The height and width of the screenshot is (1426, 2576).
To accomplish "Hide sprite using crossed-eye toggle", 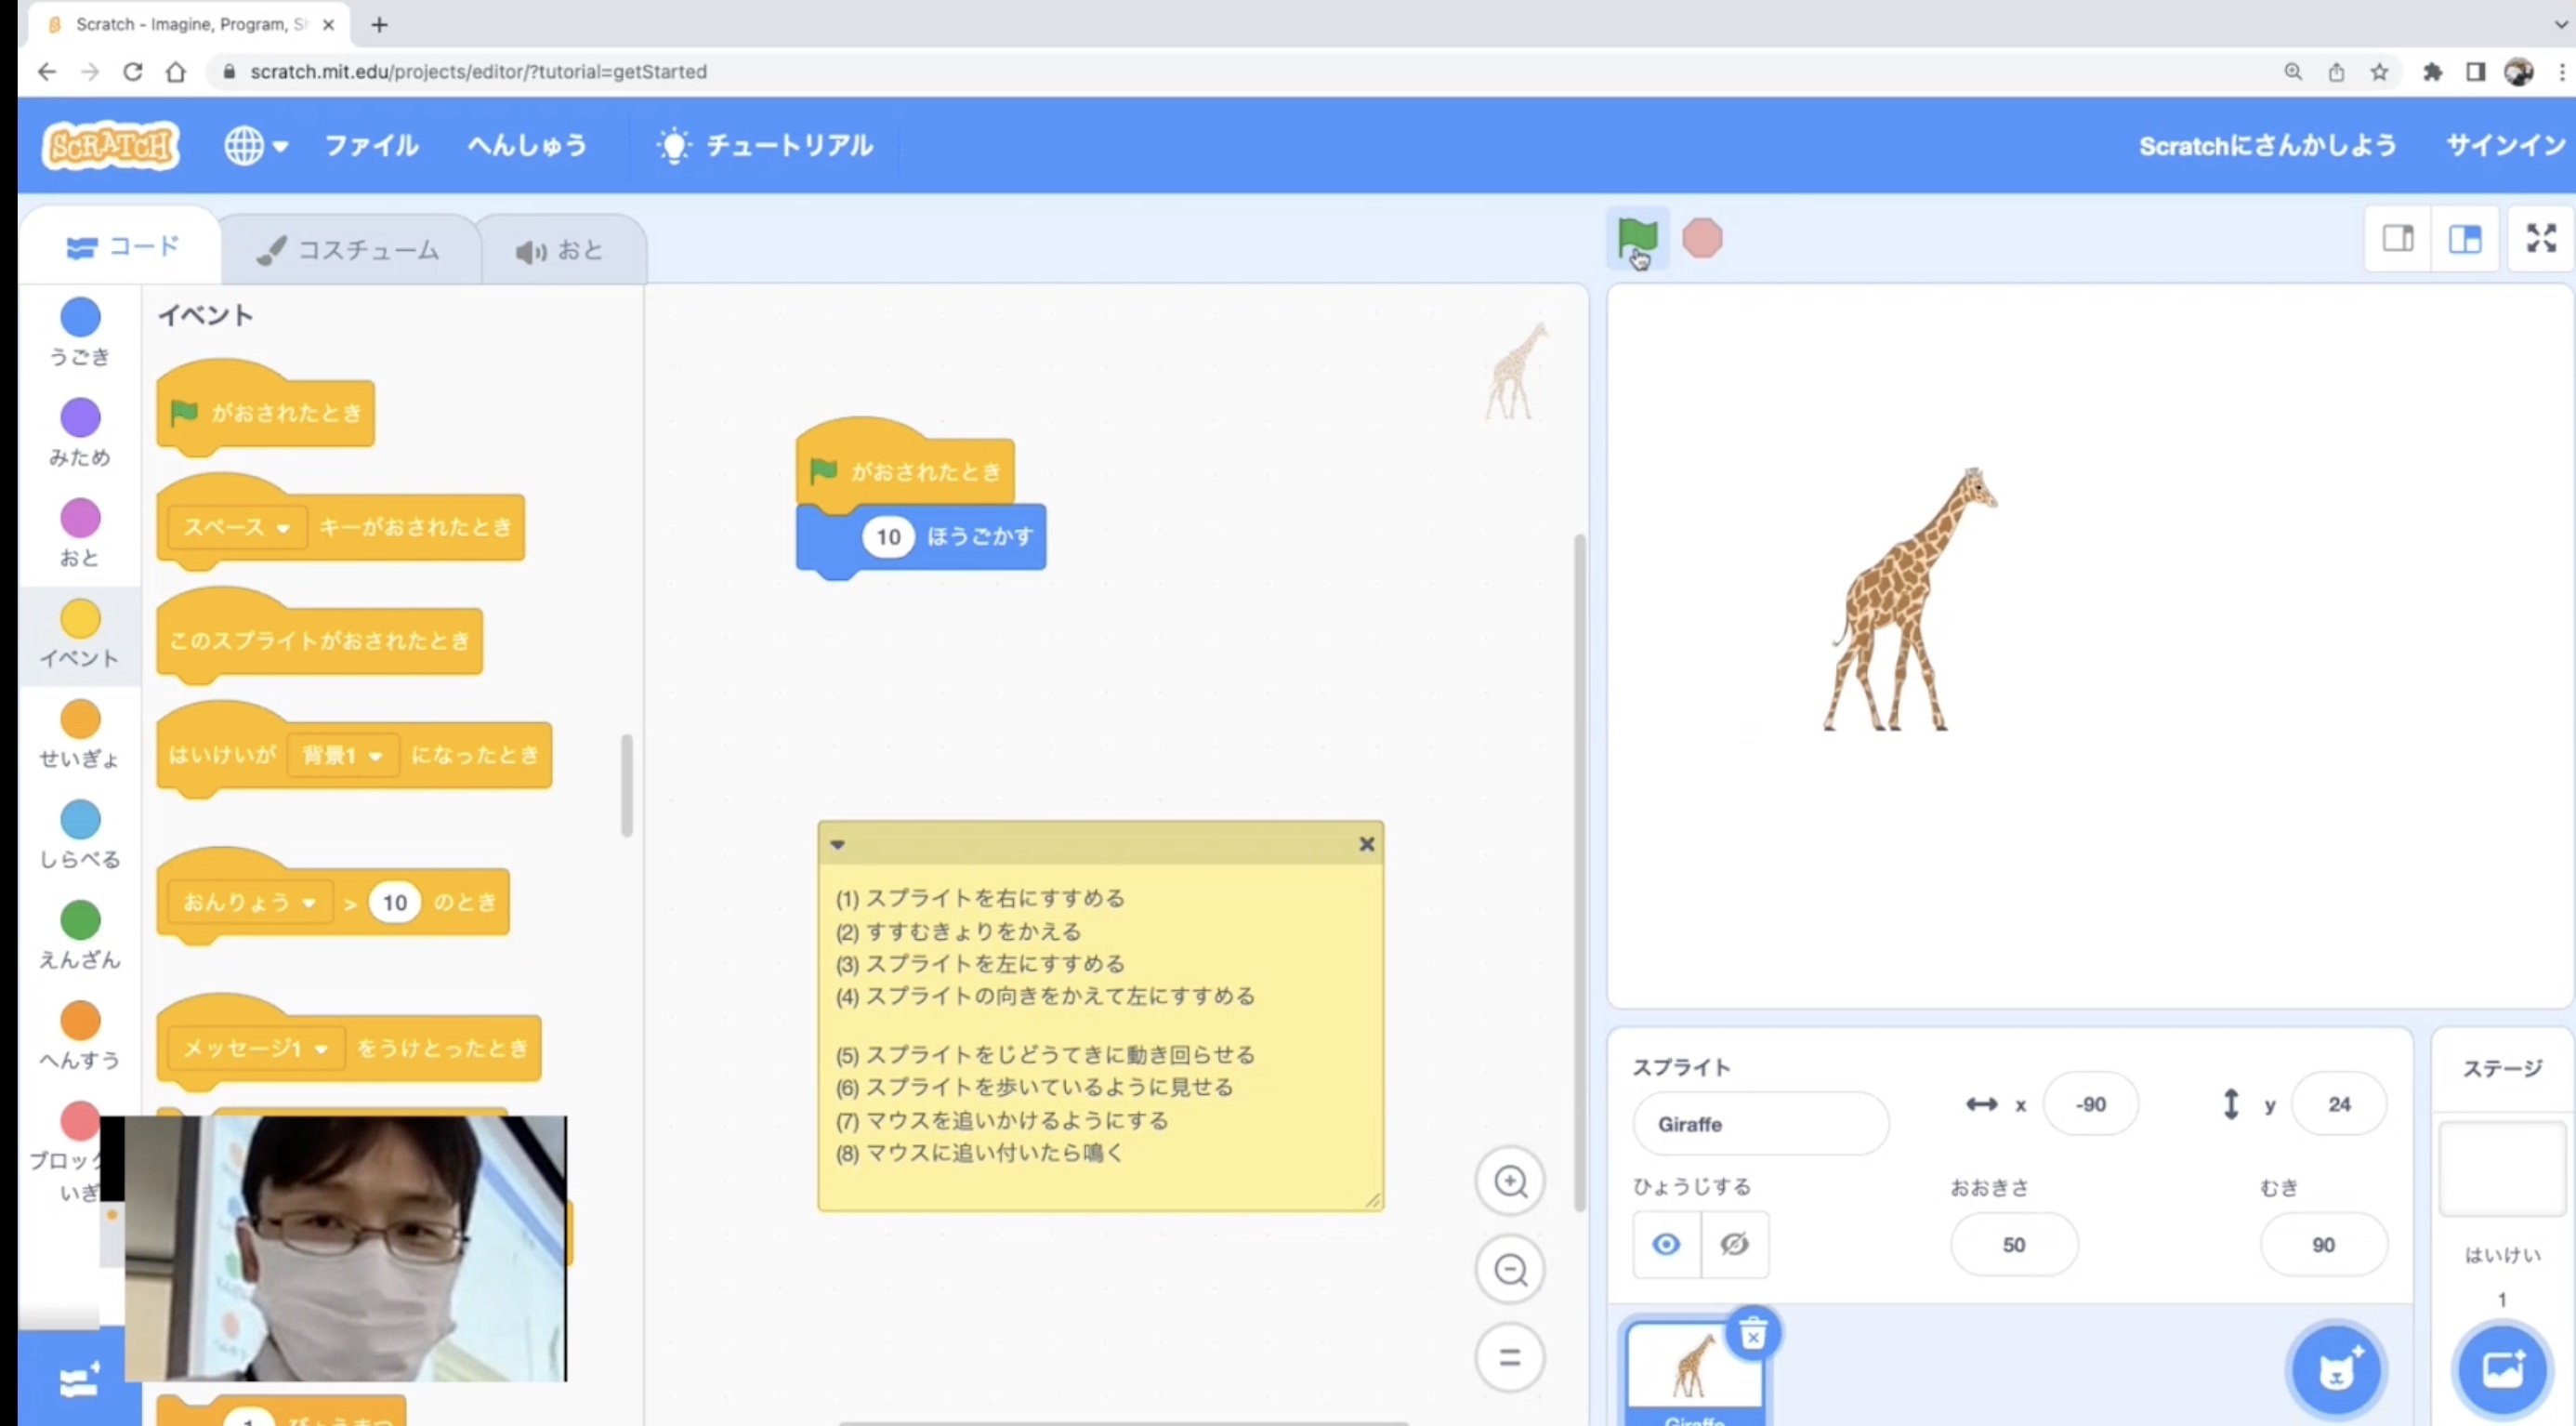I will (x=1735, y=1244).
